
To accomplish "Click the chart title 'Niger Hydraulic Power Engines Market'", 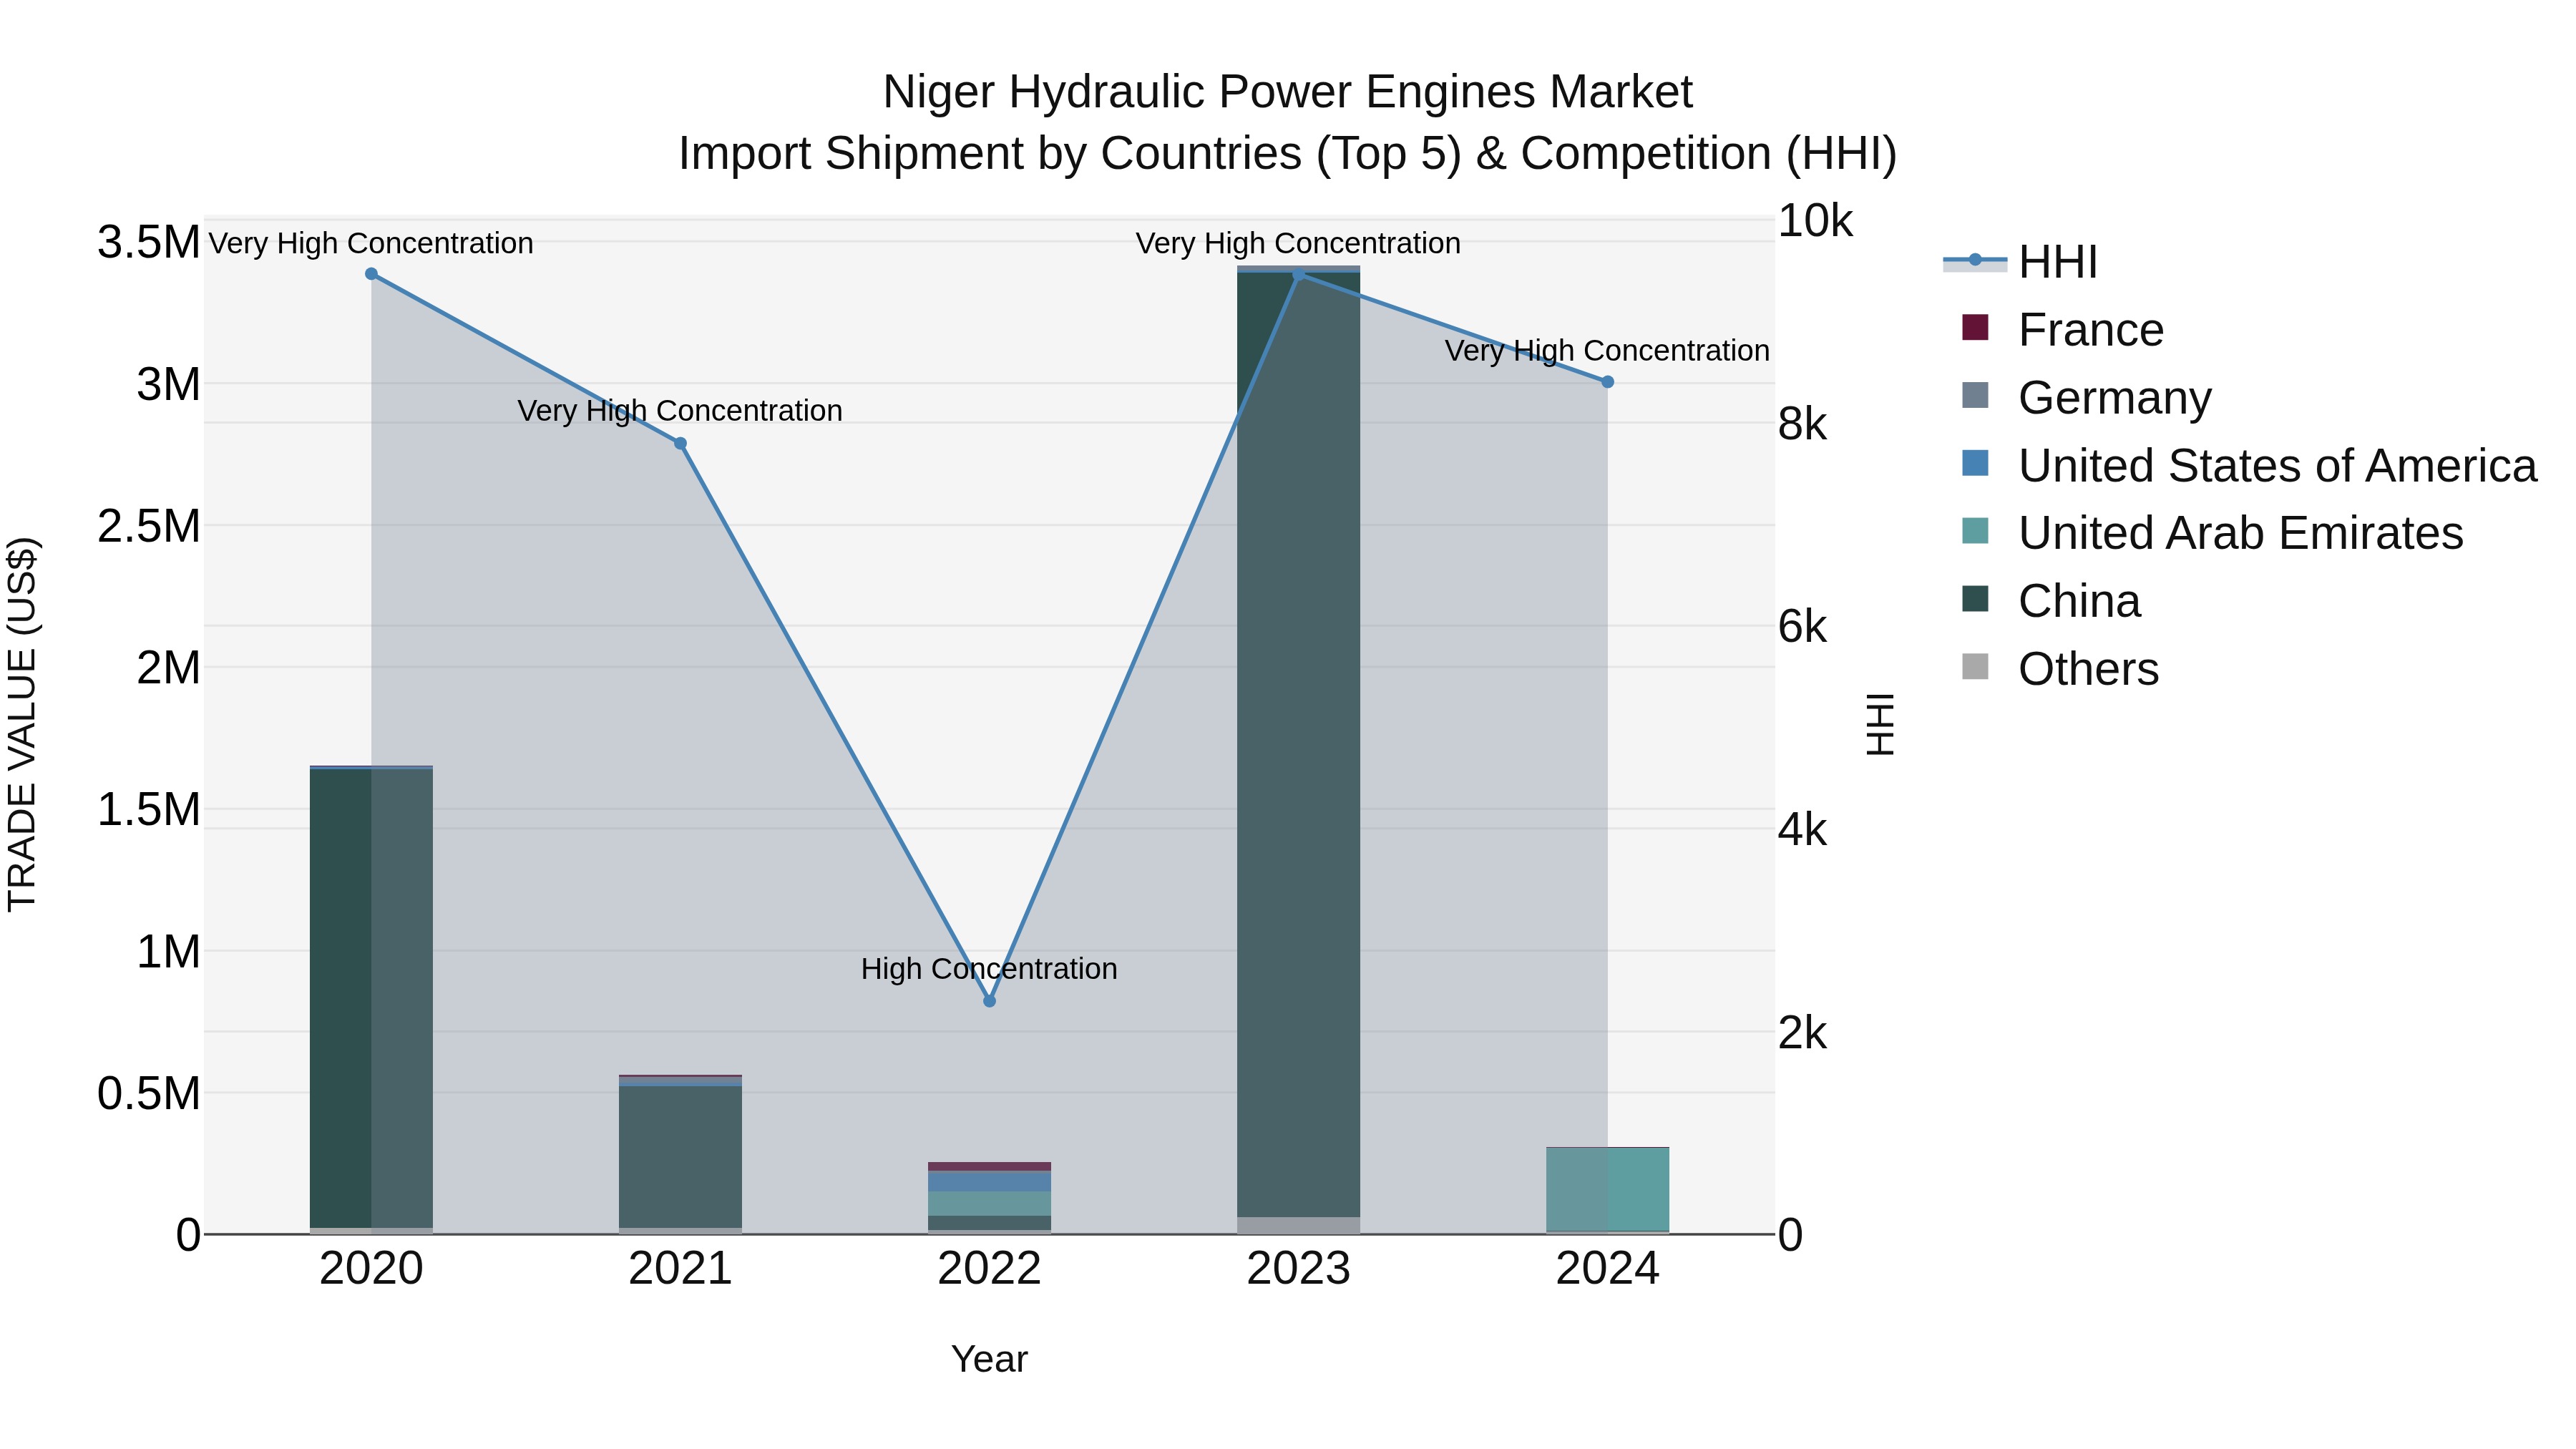I will pos(1287,92).
